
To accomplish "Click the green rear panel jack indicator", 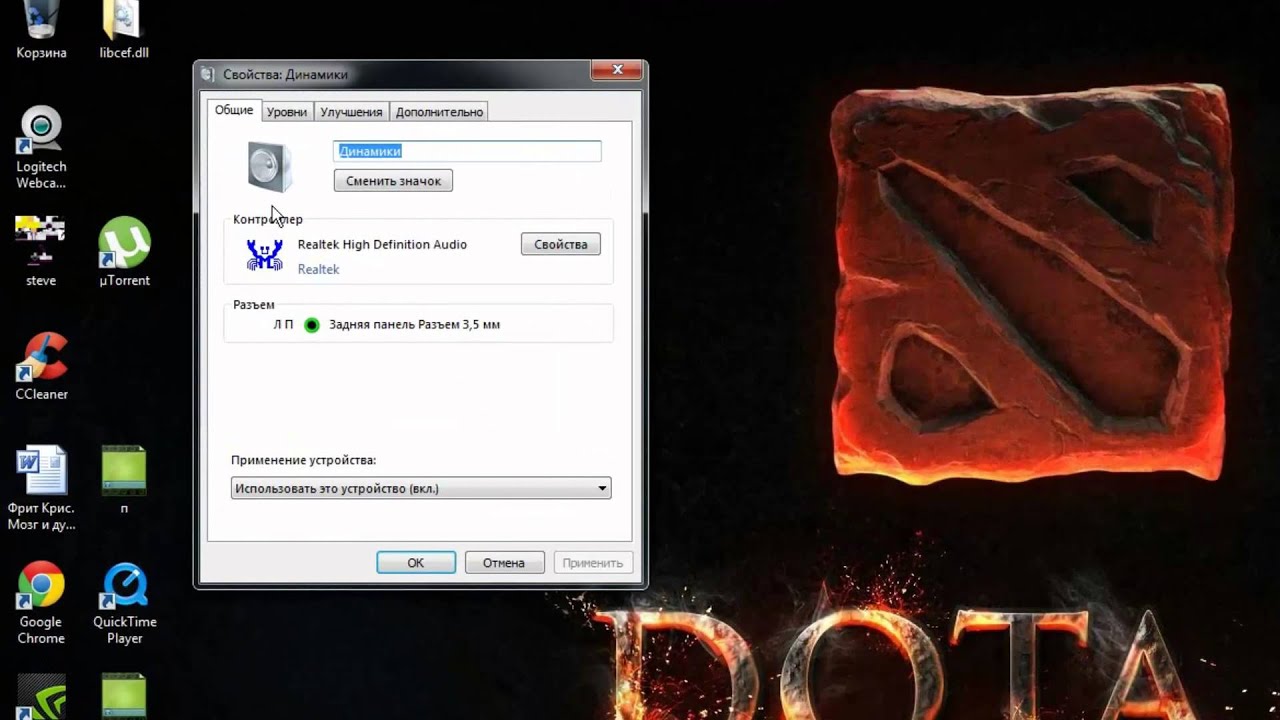I will pos(312,325).
